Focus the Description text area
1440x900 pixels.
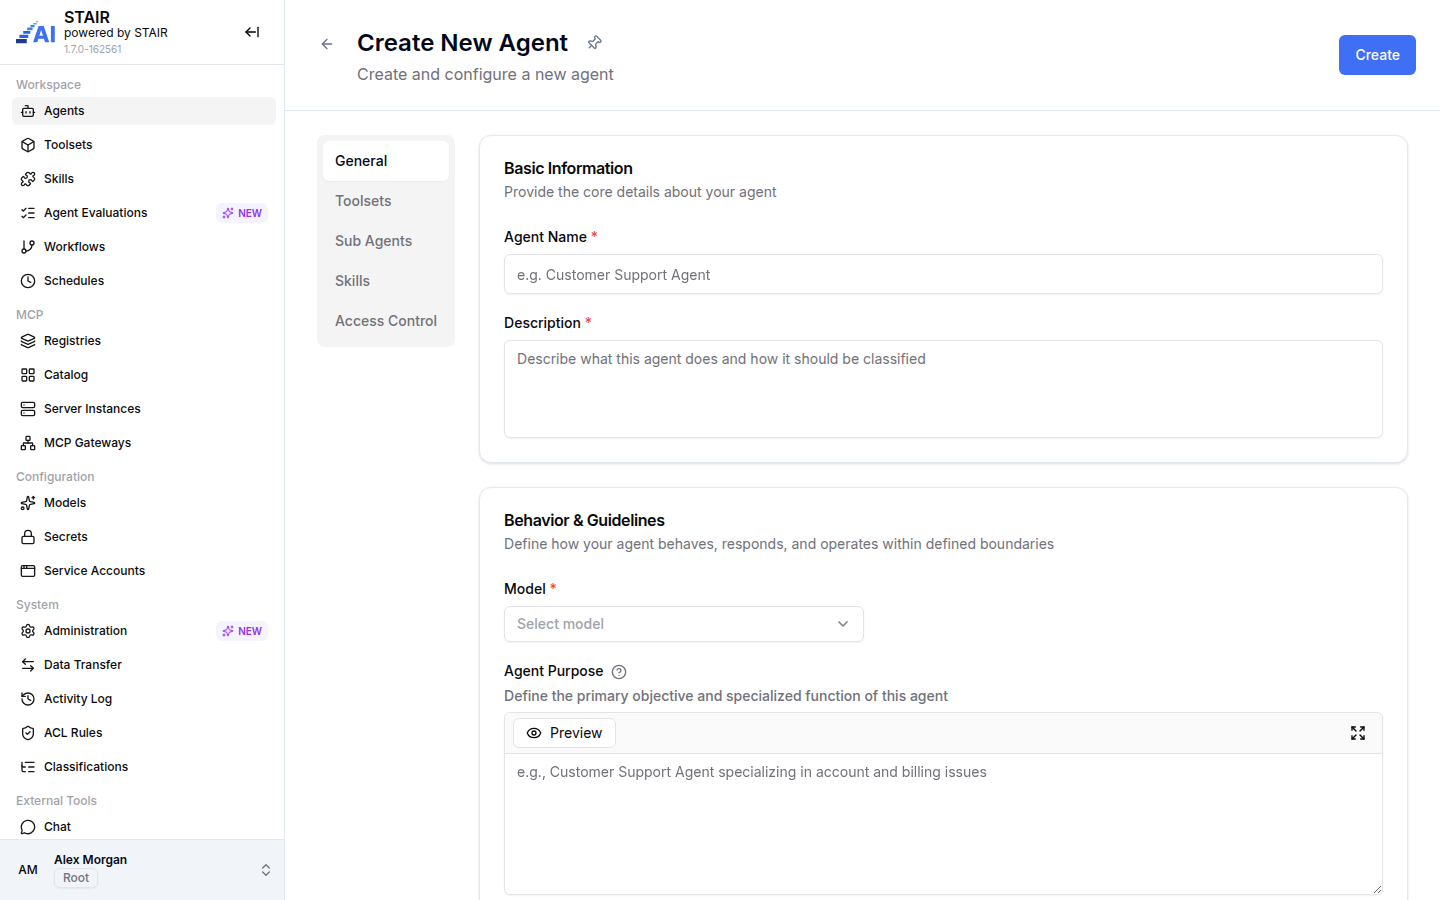click(x=943, y=389)
